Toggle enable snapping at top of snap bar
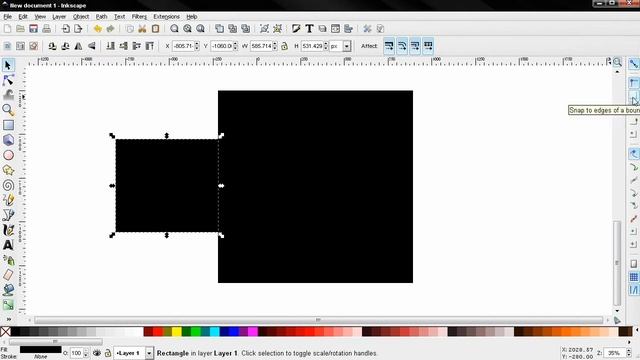Screen dimensions: 640x360 633,64
